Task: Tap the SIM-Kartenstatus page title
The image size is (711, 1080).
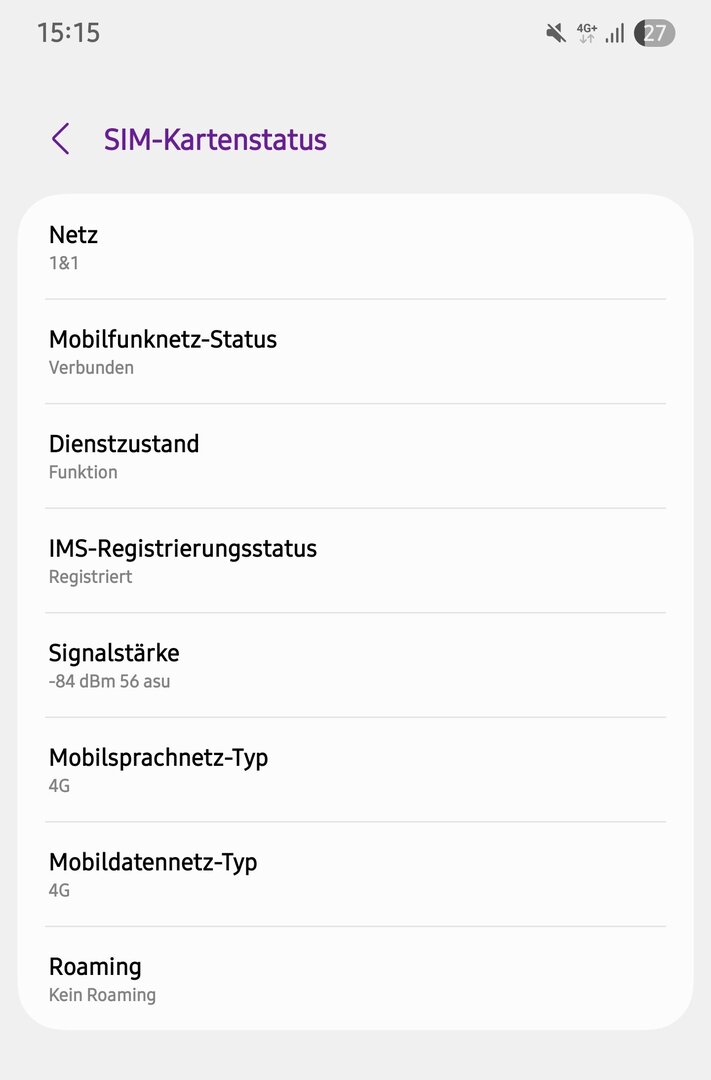Action: pos(215,139)
